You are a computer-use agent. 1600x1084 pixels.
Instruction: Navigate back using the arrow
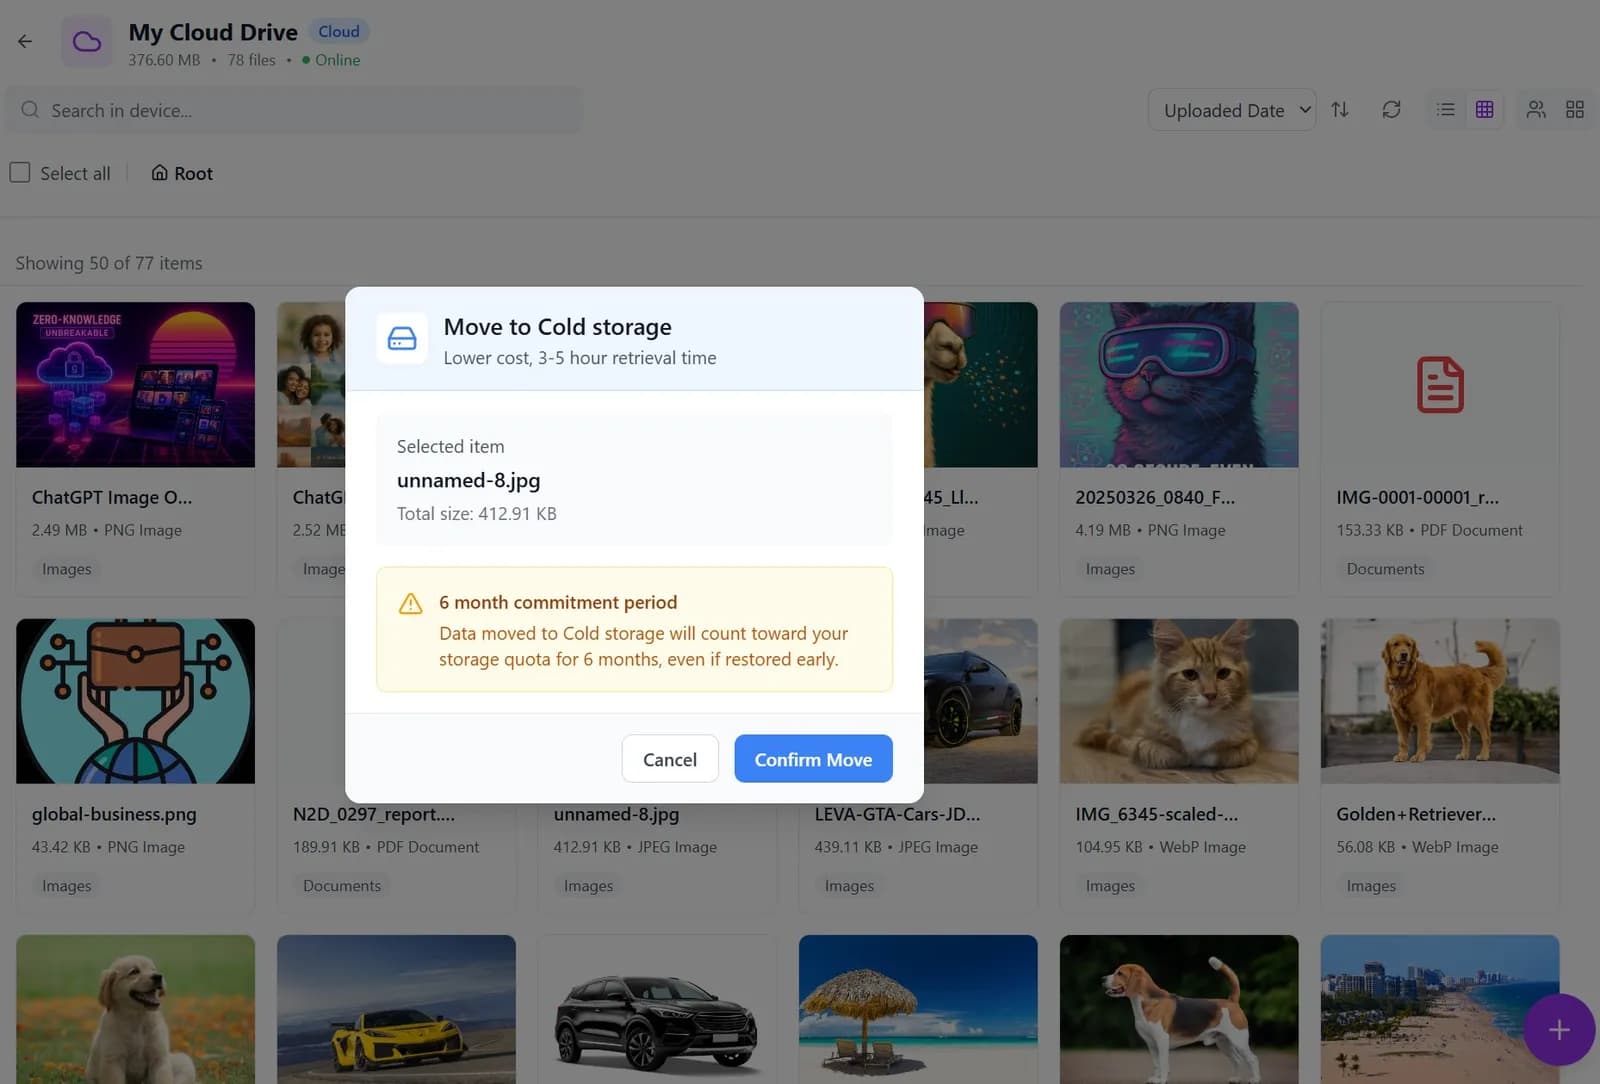24,41
